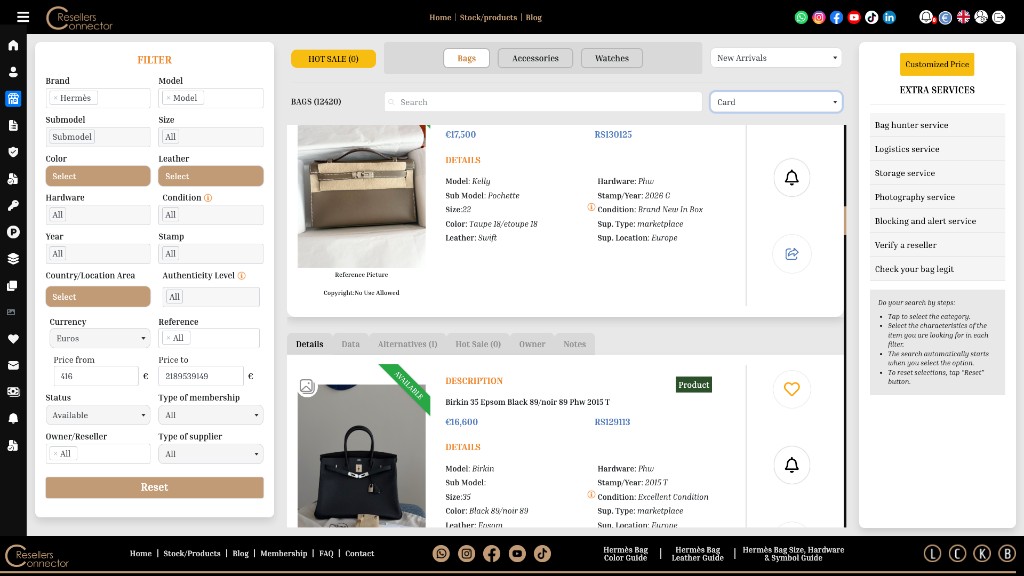Open the Type of supplier dropdown

pos(210,454)
